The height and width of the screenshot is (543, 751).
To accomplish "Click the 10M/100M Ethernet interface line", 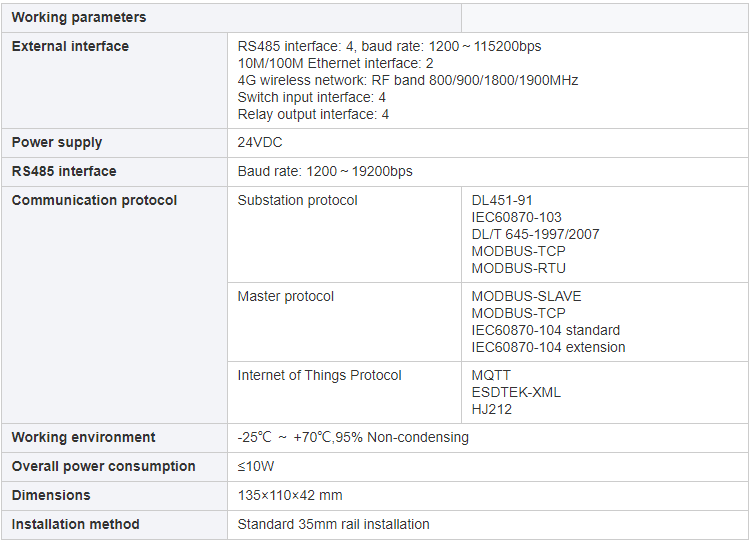I will click(x=335, y=63).
